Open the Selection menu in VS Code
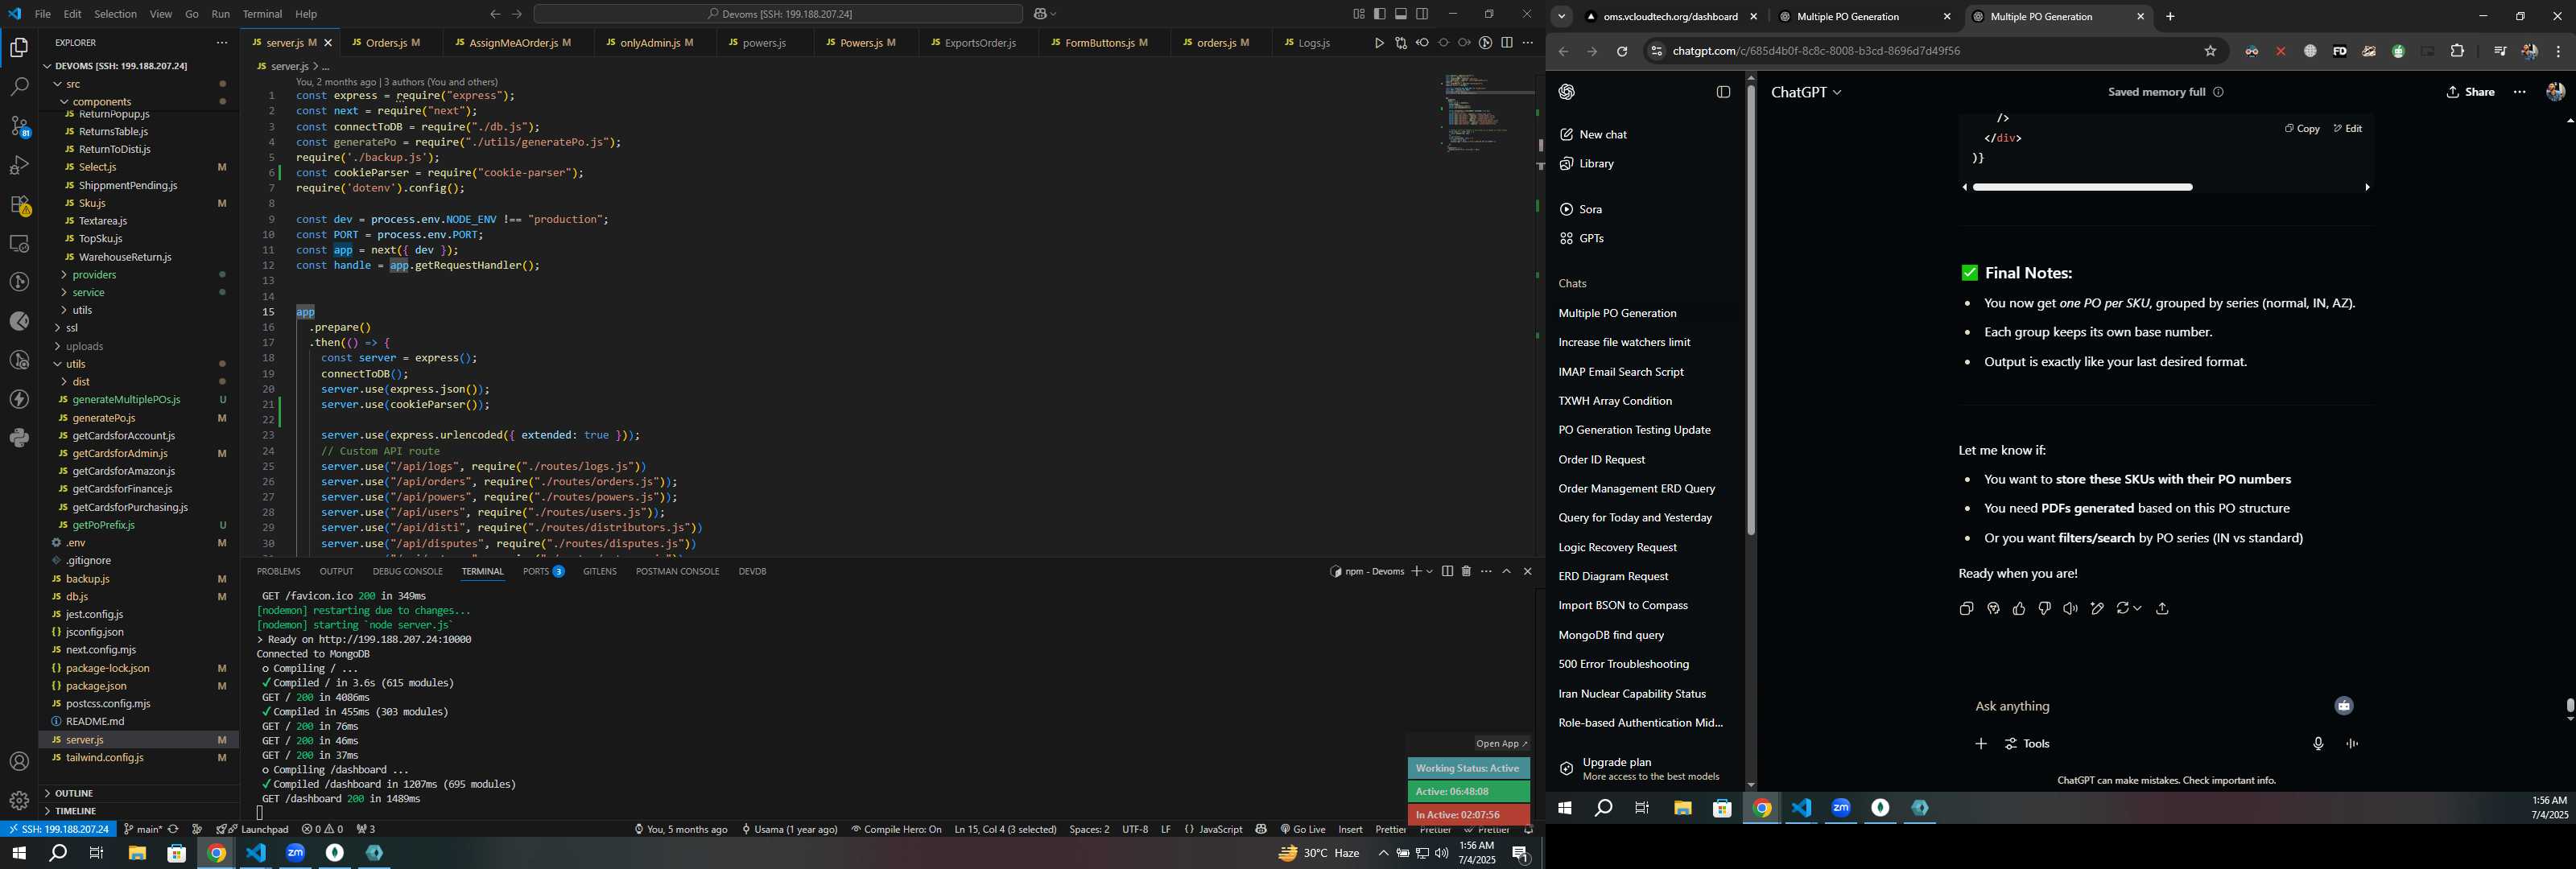Image resolution: width=2576 pixels, height=869 pixels. coord(115,14)
